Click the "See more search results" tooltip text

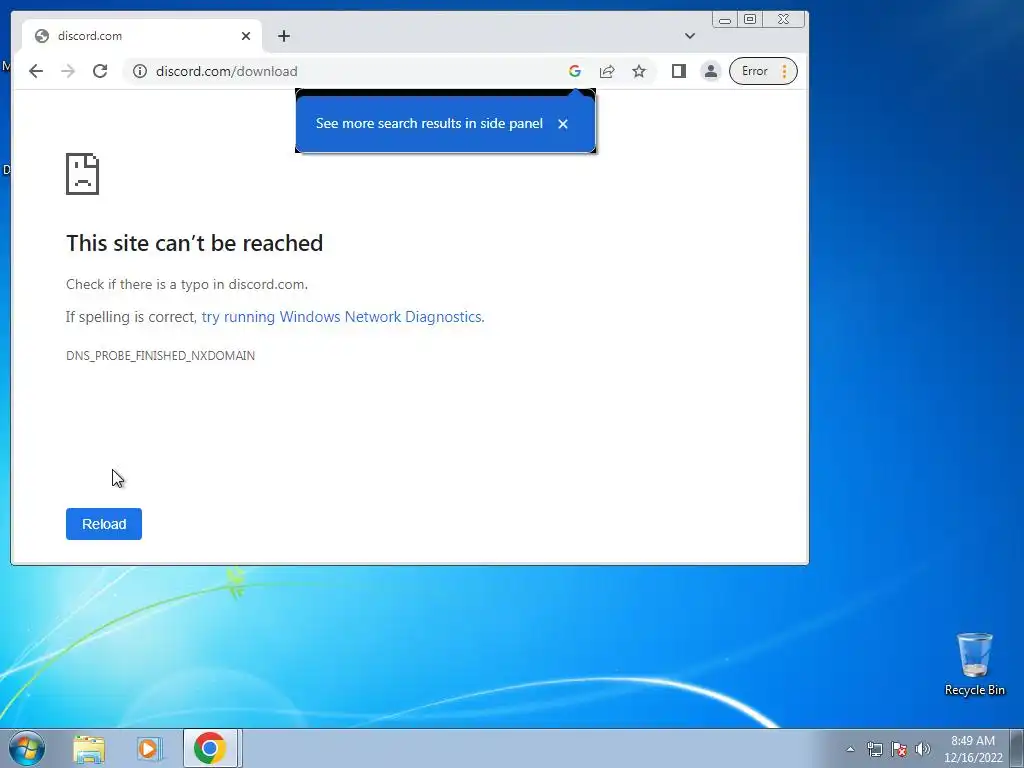pyautogui.click(x=429, y=123)
